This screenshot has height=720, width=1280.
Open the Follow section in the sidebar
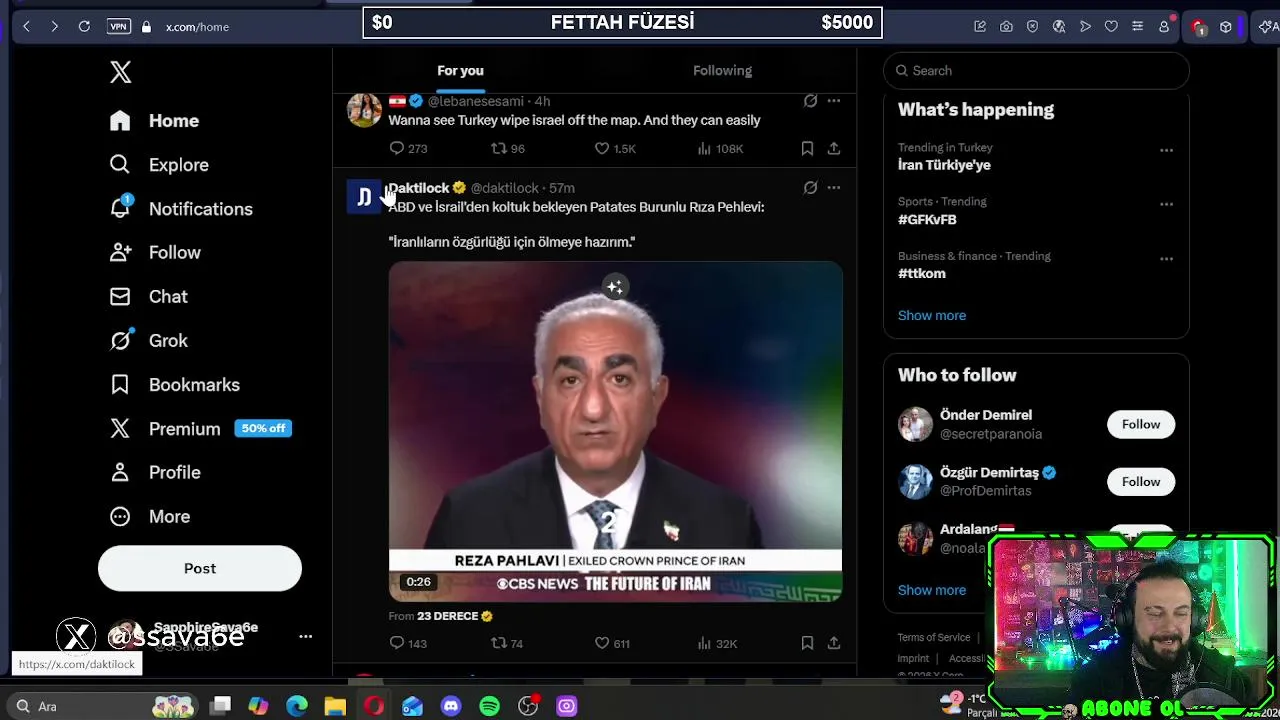tap(155, 252)
